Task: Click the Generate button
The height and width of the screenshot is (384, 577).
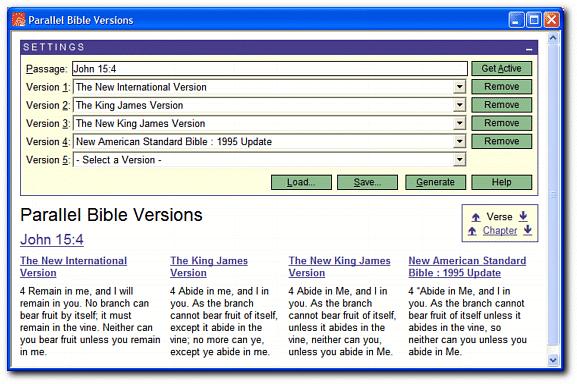Action: (x=435, y=182)
